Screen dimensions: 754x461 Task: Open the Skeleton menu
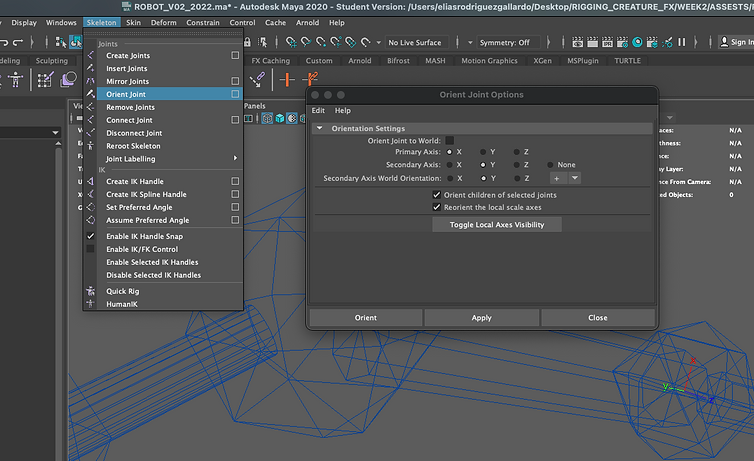coord(101,23)
